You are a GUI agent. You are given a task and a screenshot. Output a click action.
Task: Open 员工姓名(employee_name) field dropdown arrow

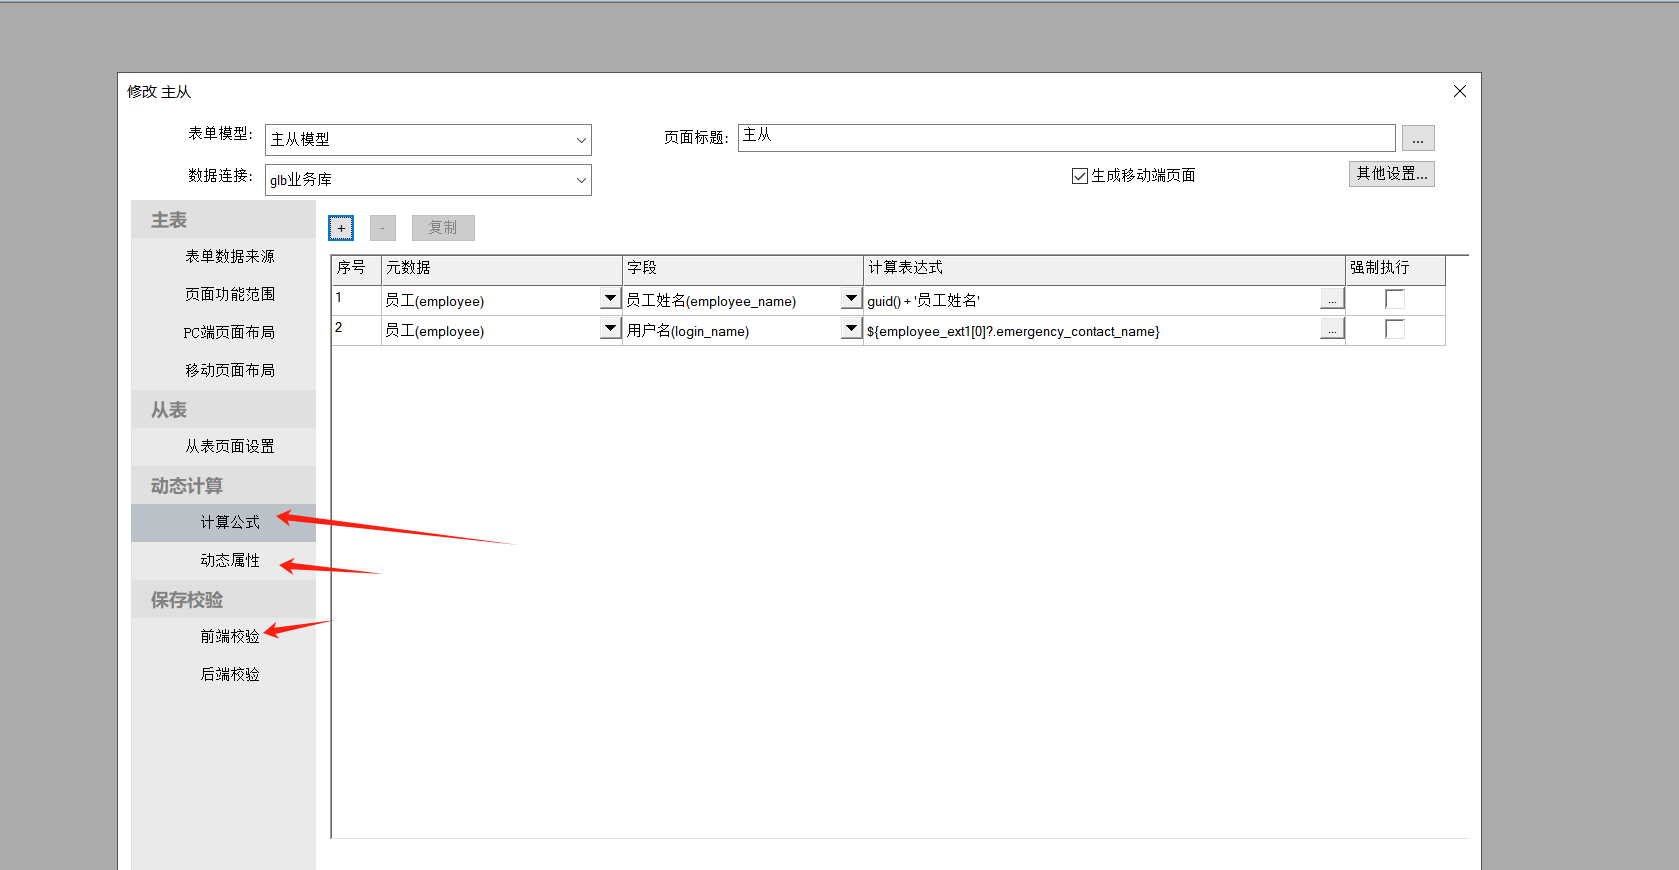click(851, 299)
